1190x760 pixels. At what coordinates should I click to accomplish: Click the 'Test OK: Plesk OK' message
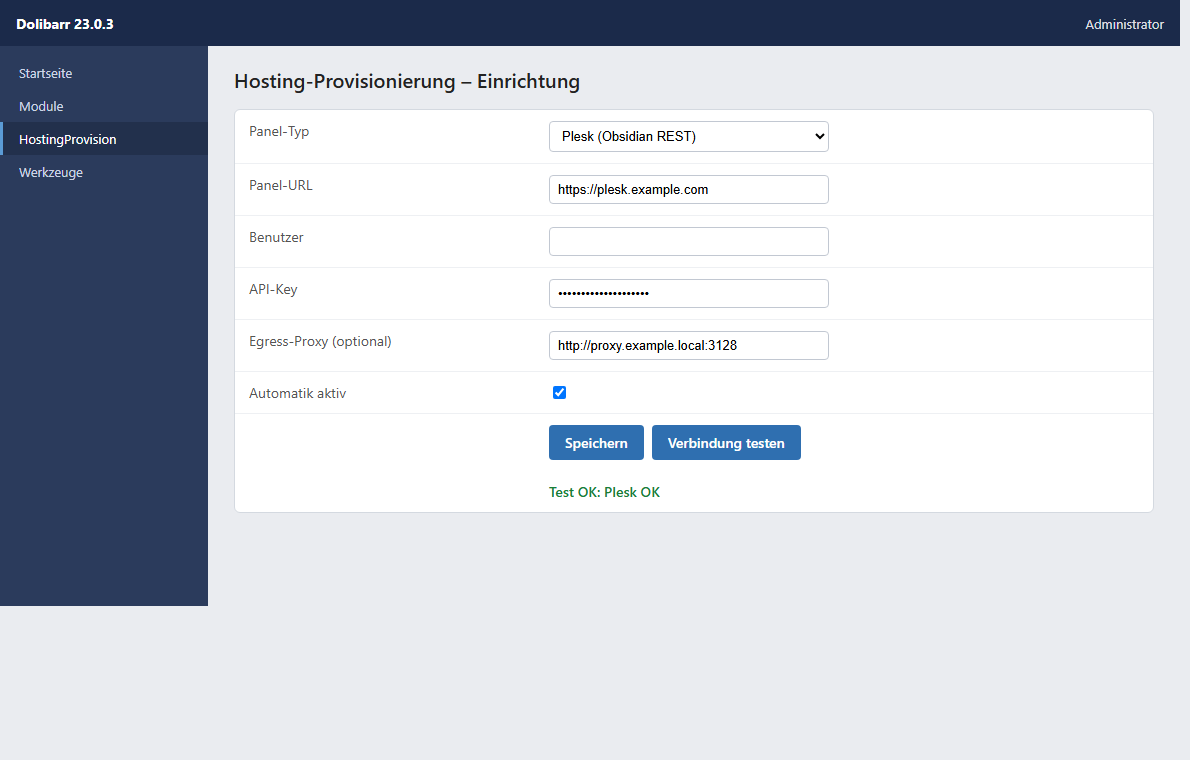[604, 492]
